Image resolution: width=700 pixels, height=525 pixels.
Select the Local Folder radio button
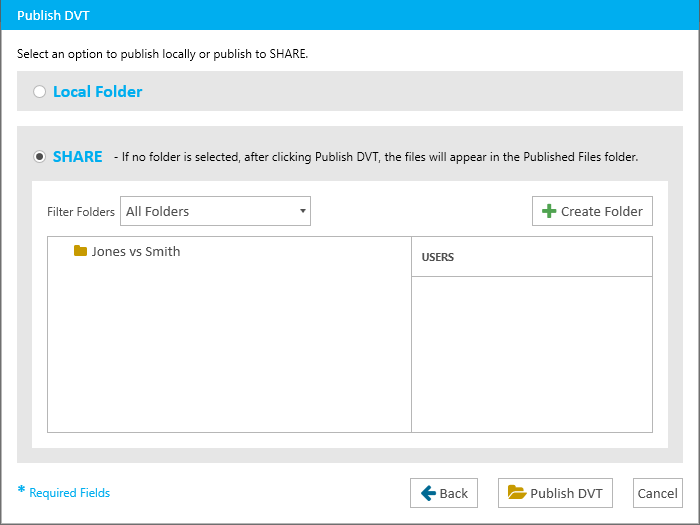[x=39, y=92]
